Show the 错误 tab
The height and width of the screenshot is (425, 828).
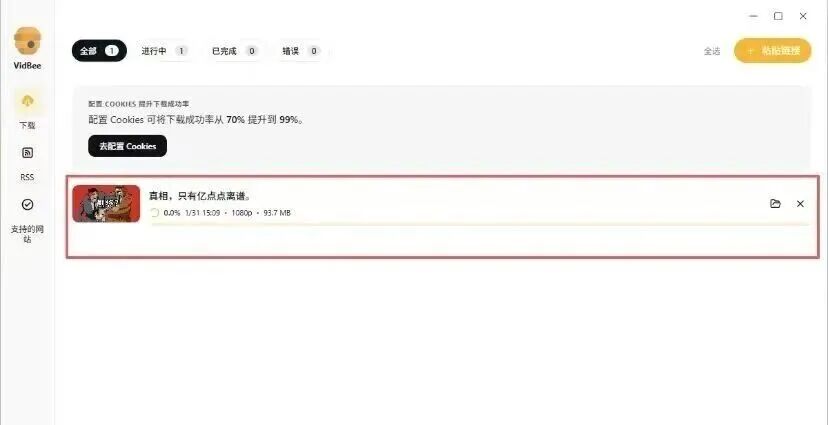pyautogui.click(x=301, y=51)
